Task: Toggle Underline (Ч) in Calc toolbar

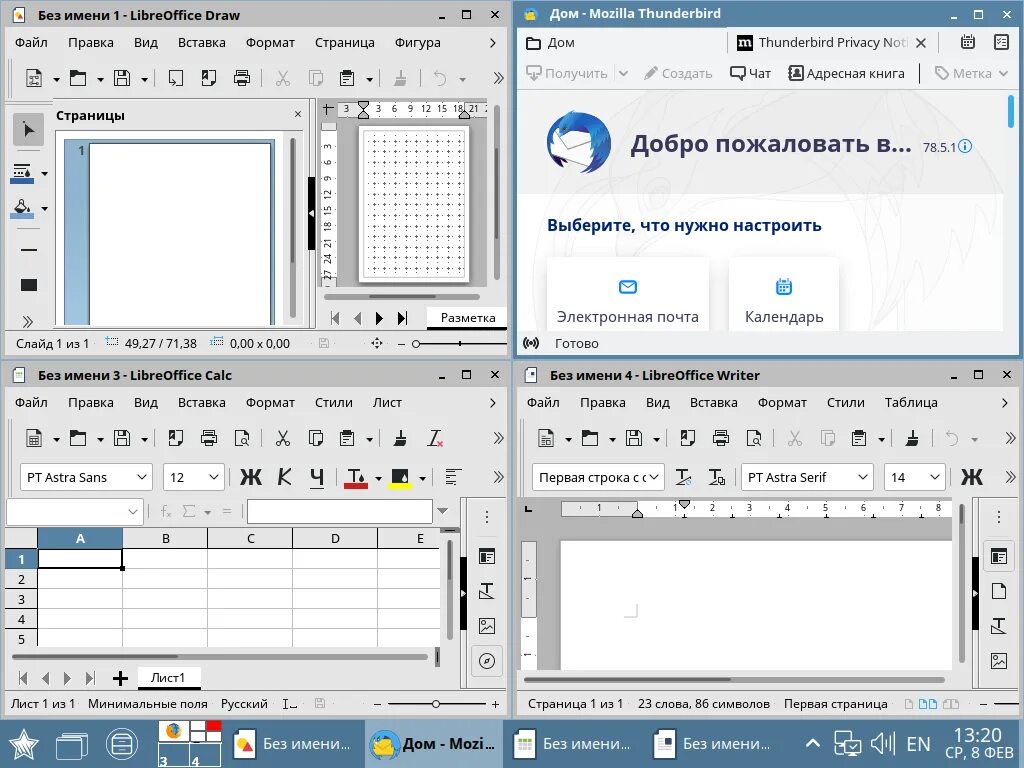Action: click(x=317, y=477)
